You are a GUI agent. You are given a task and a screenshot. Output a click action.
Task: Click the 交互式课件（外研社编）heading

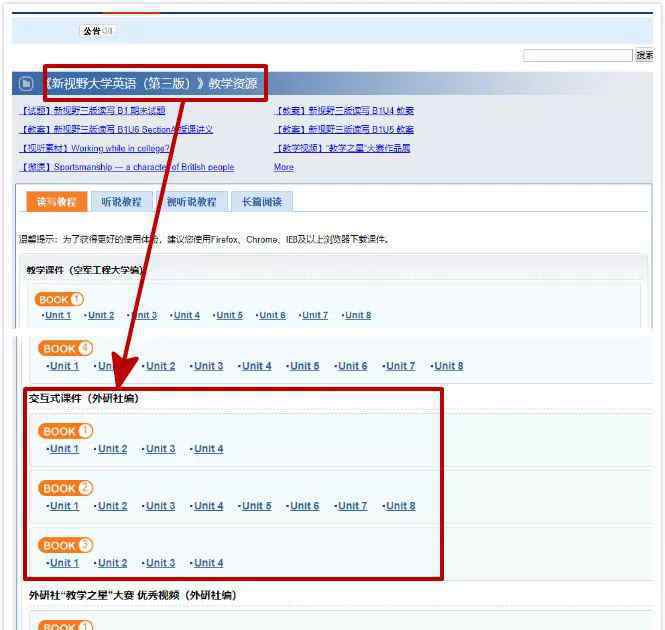click(84, 398)
